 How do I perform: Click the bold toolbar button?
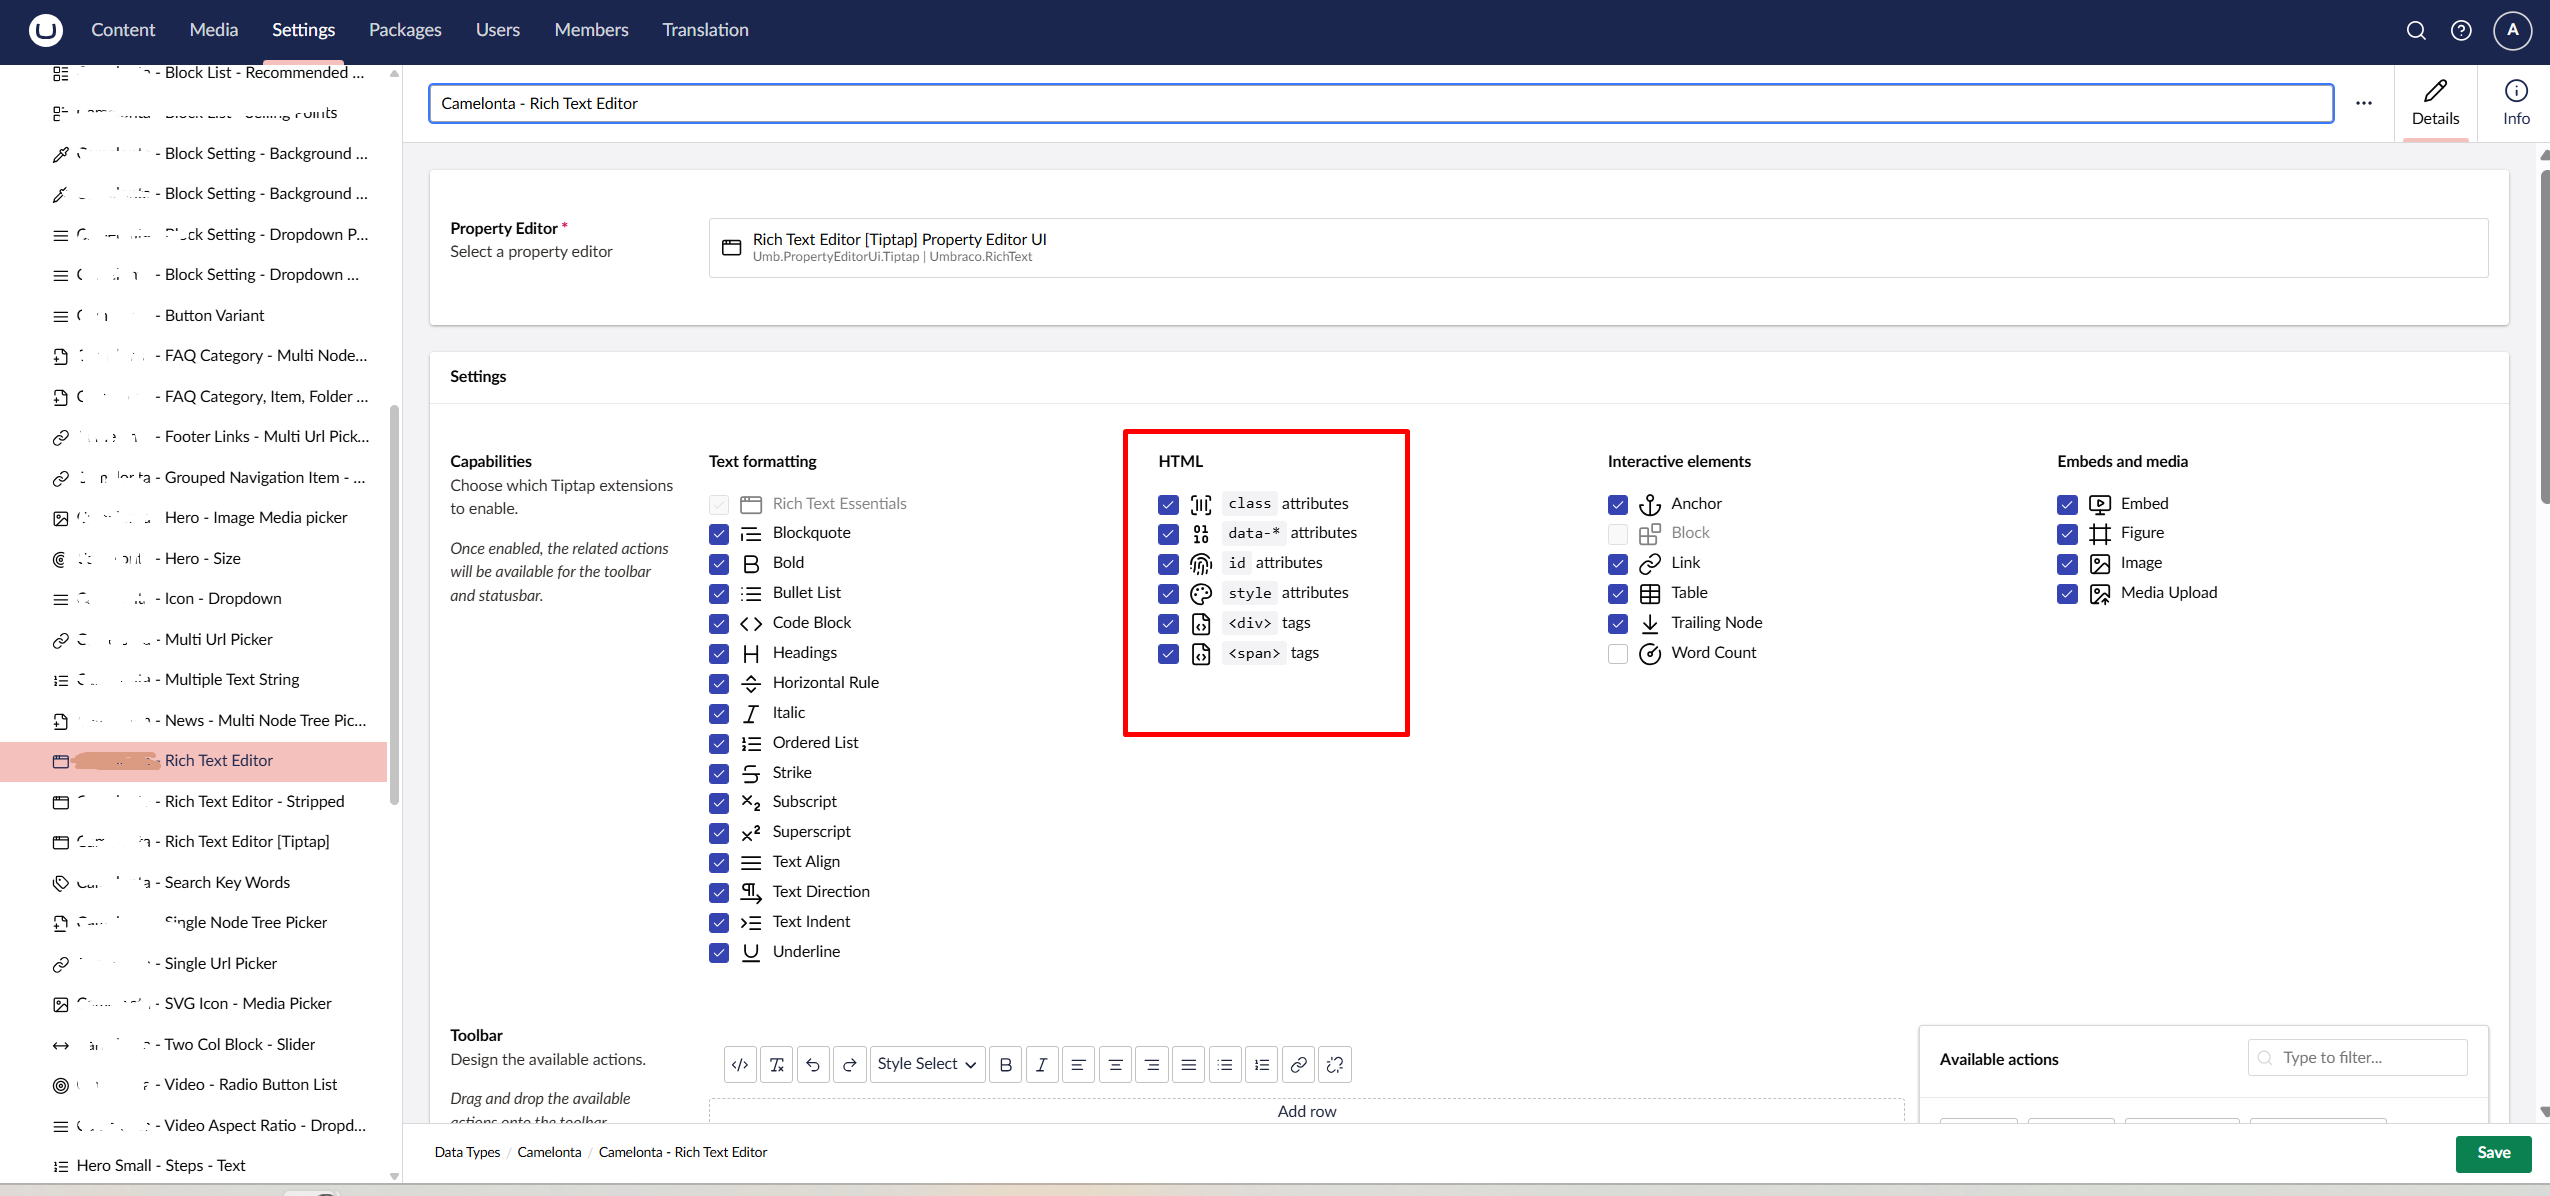click(1006, 1065)
